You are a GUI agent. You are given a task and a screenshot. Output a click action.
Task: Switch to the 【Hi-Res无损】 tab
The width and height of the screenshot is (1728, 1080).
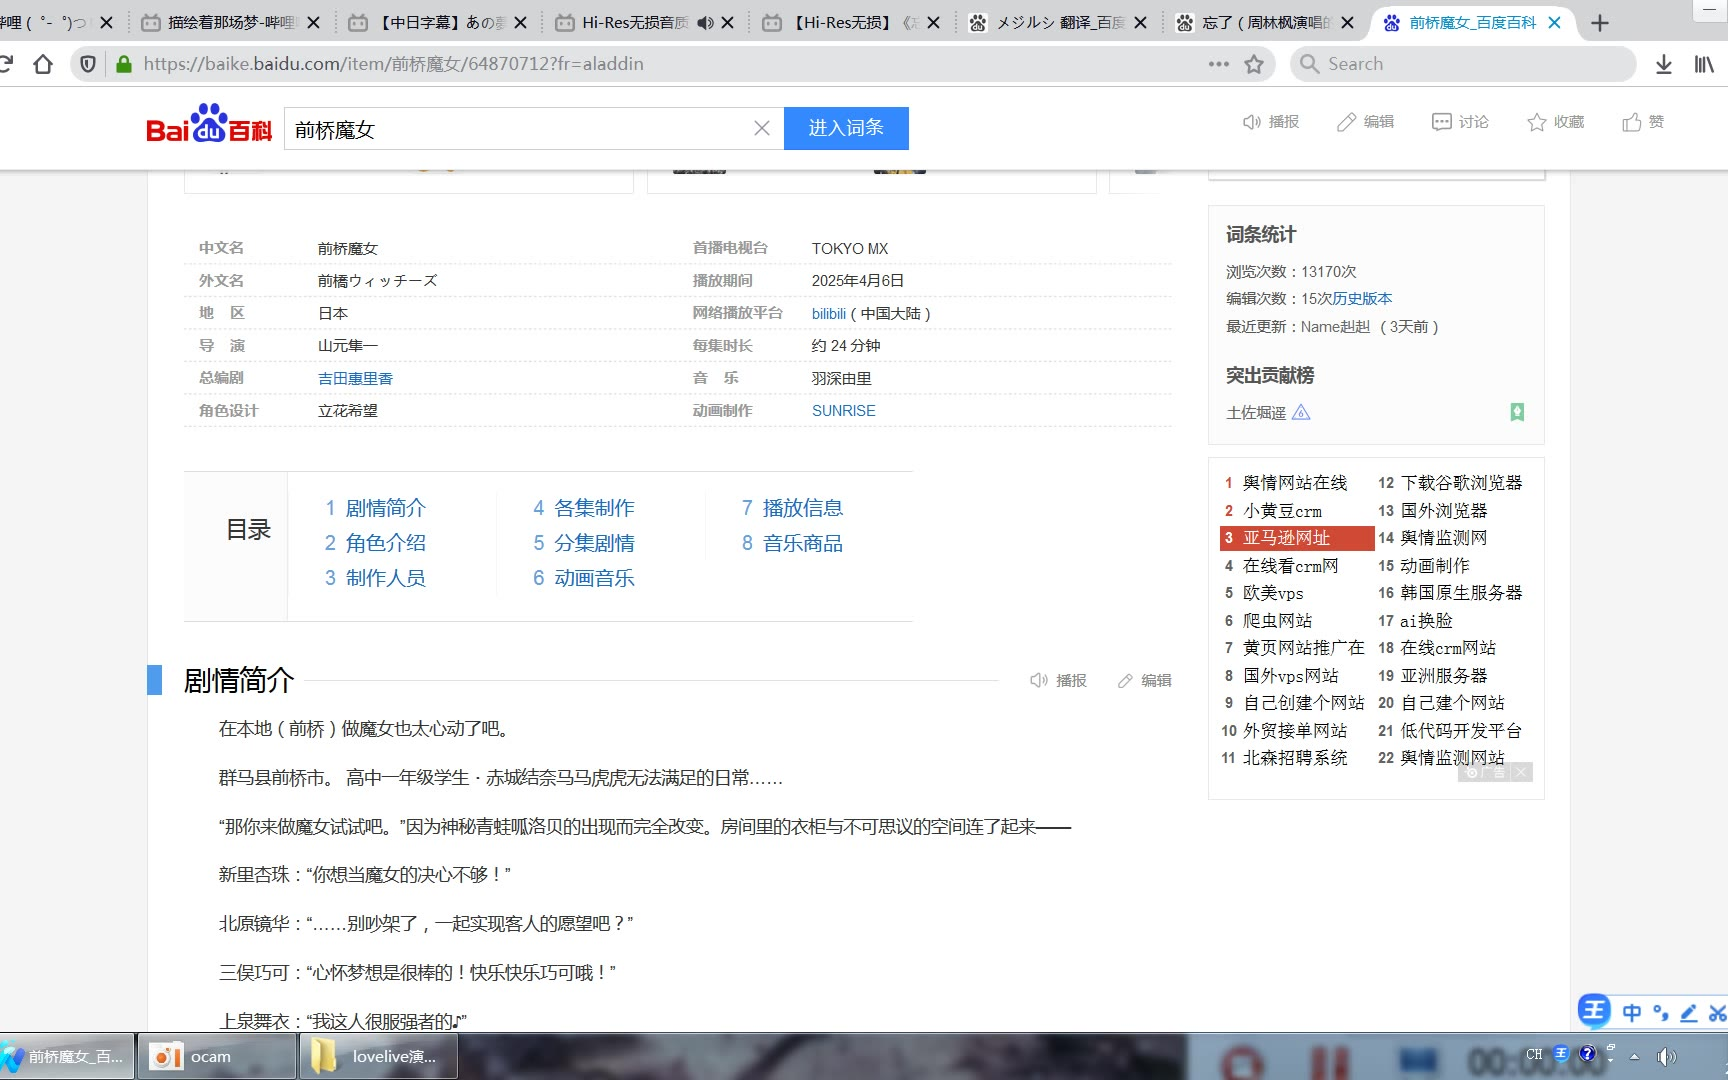pos(850,22)
